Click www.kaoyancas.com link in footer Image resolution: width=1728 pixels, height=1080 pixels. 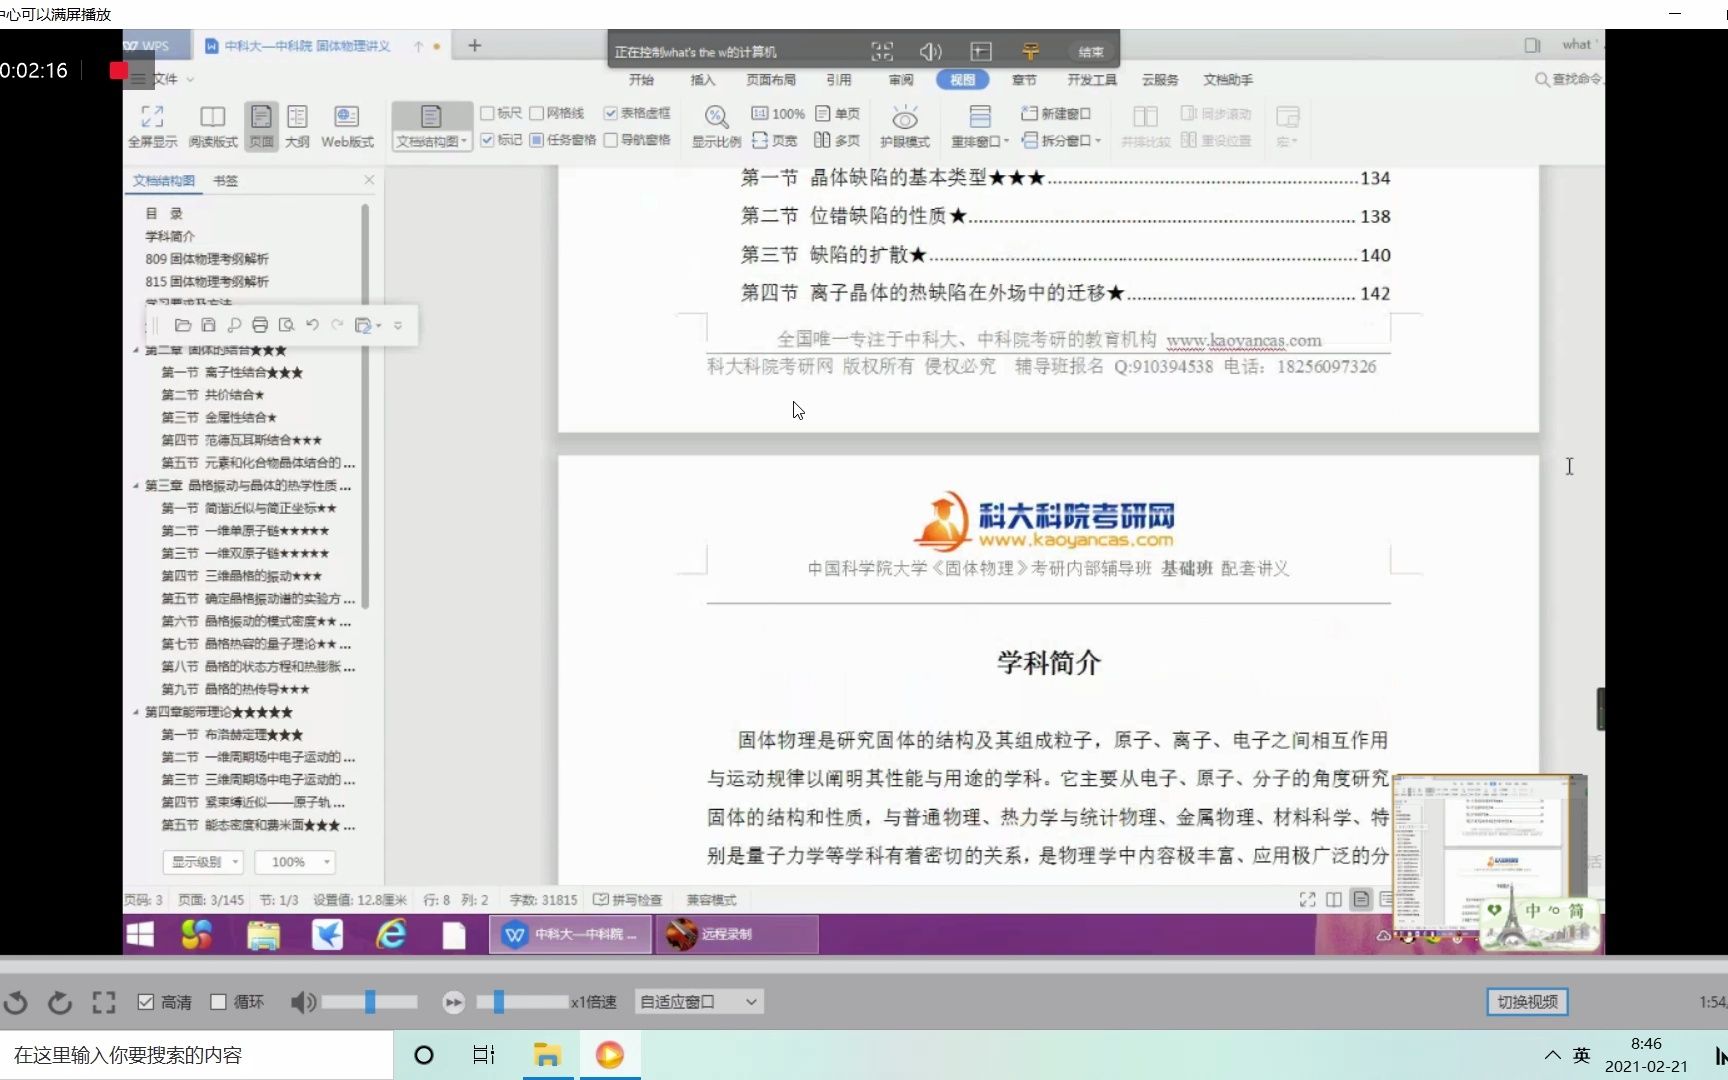(x=1244, y=340)
